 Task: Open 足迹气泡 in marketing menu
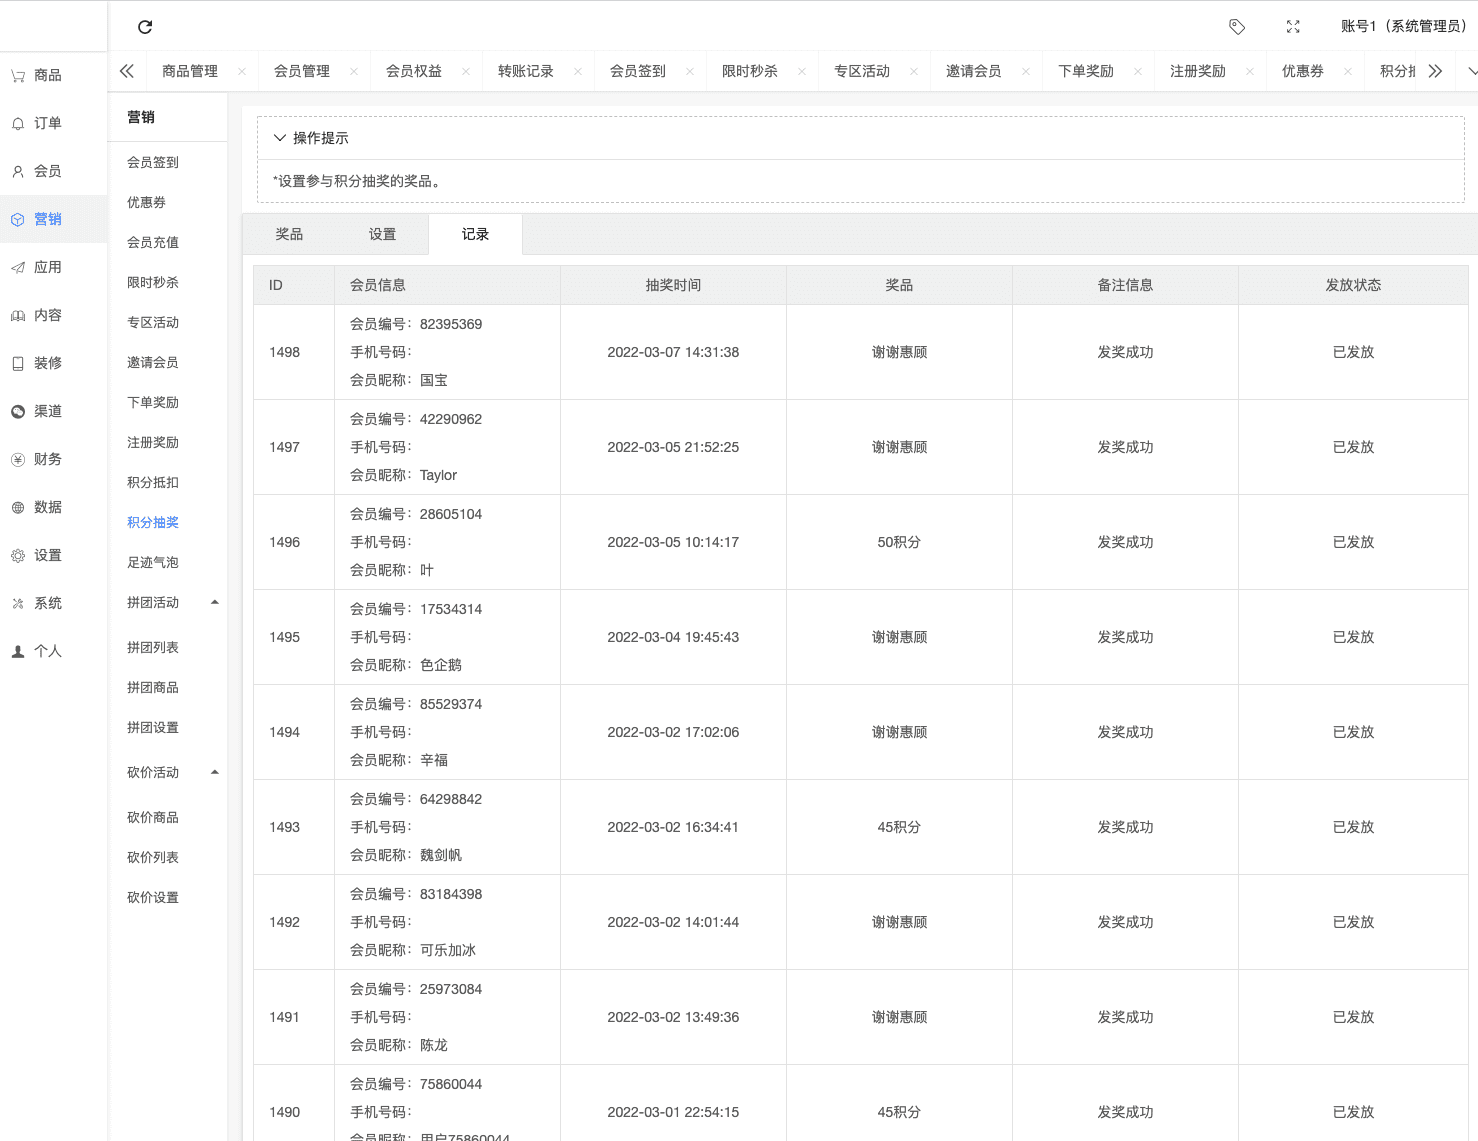(x=153, y=562)
